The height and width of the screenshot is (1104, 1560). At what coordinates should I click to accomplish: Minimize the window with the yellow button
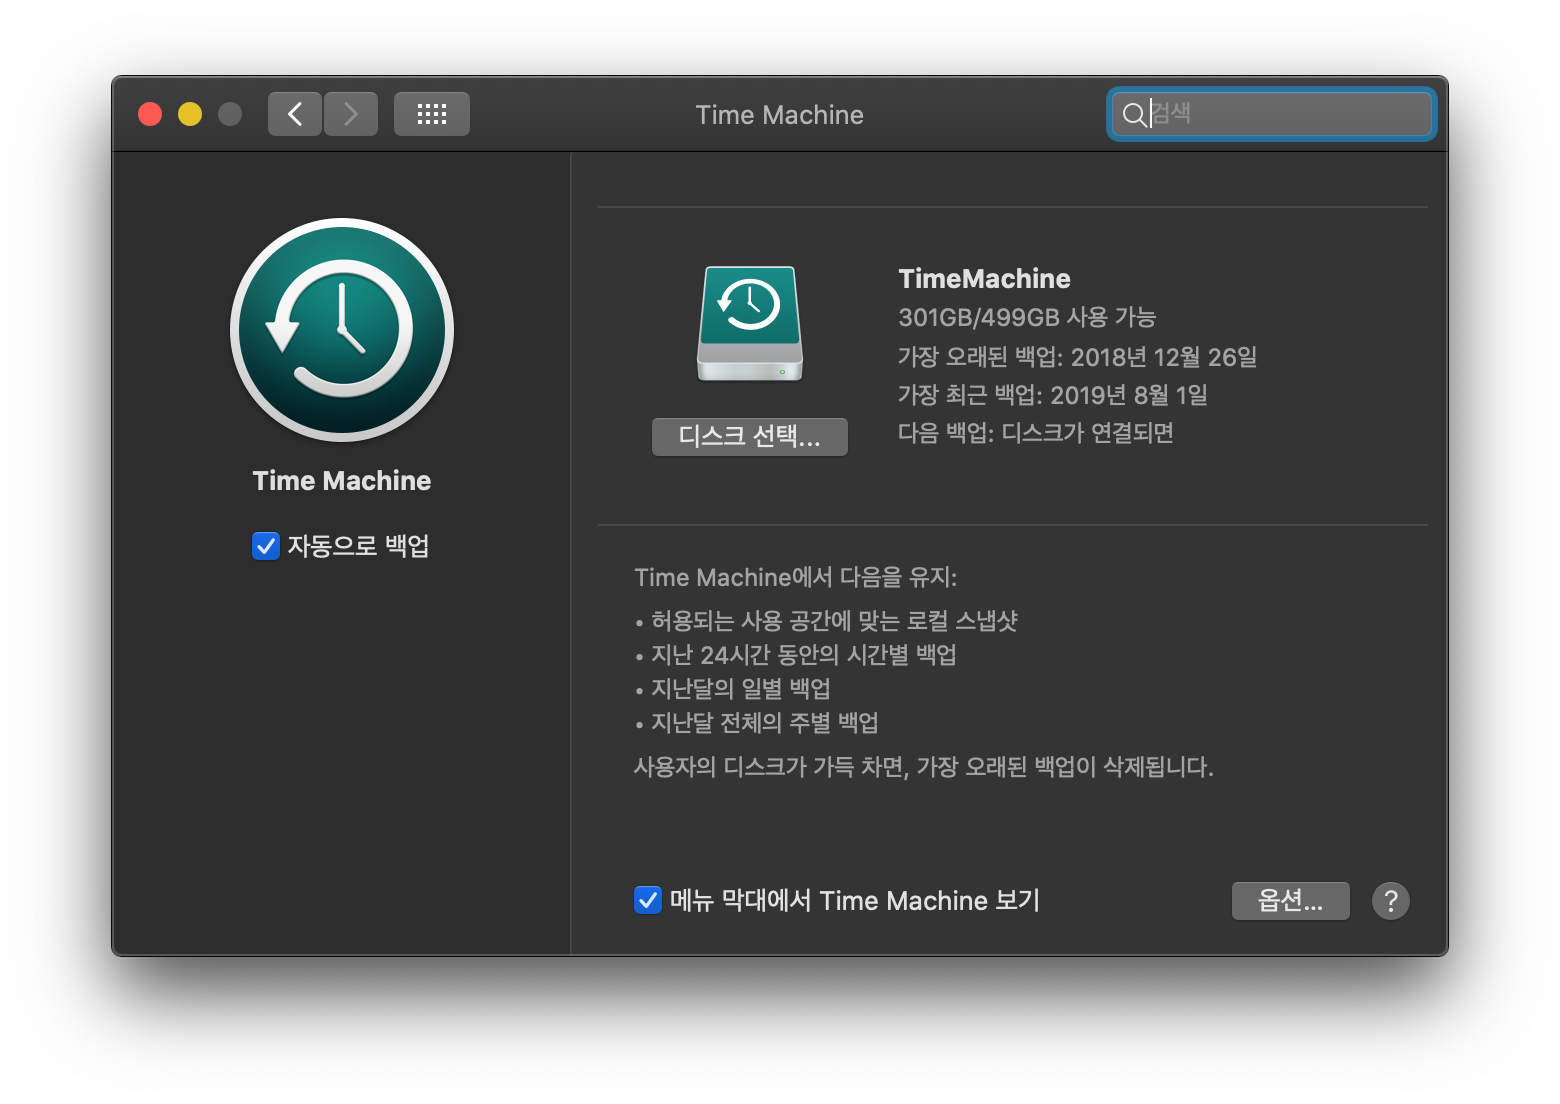(190, 114)
